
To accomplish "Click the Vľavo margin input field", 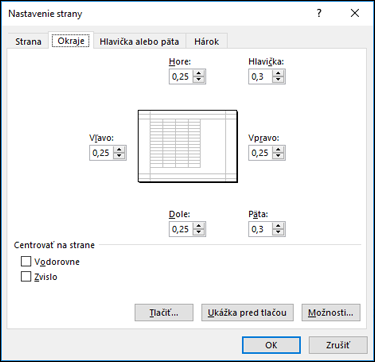I will click(x=102, y=153).
